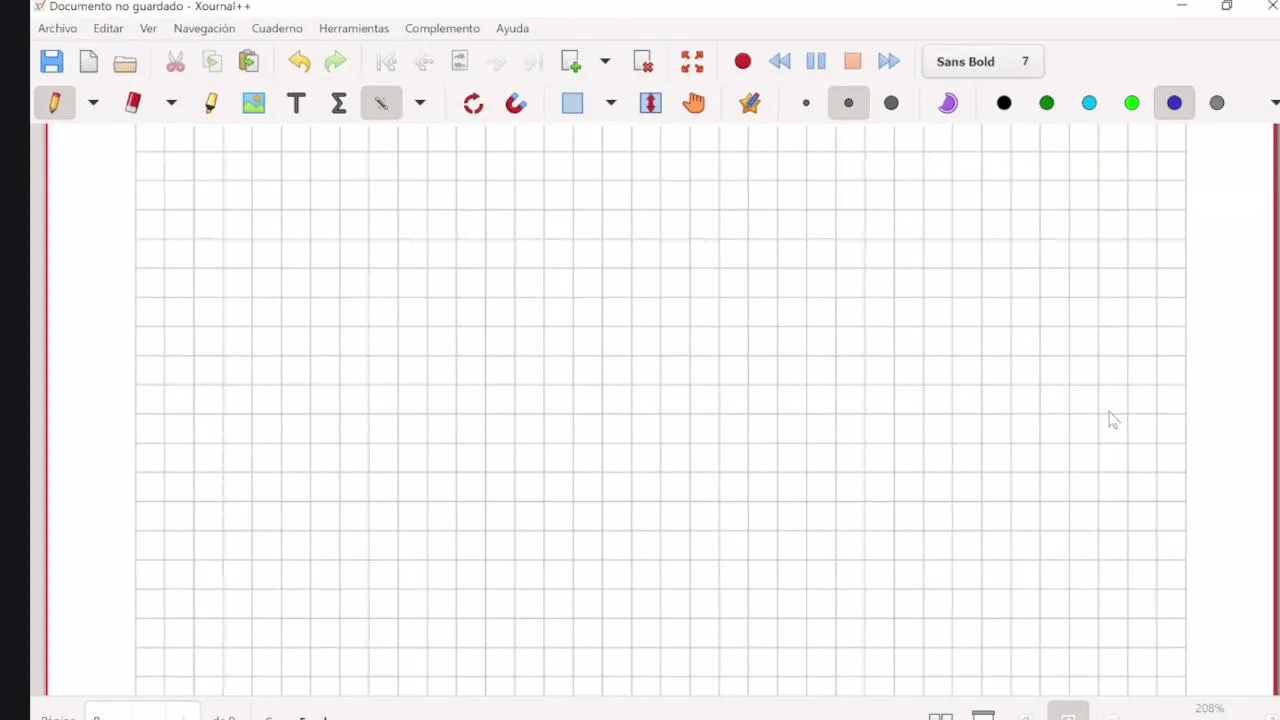
Task: Open the Ver menu
Action: pyautogui.click(x=148, y=28)
